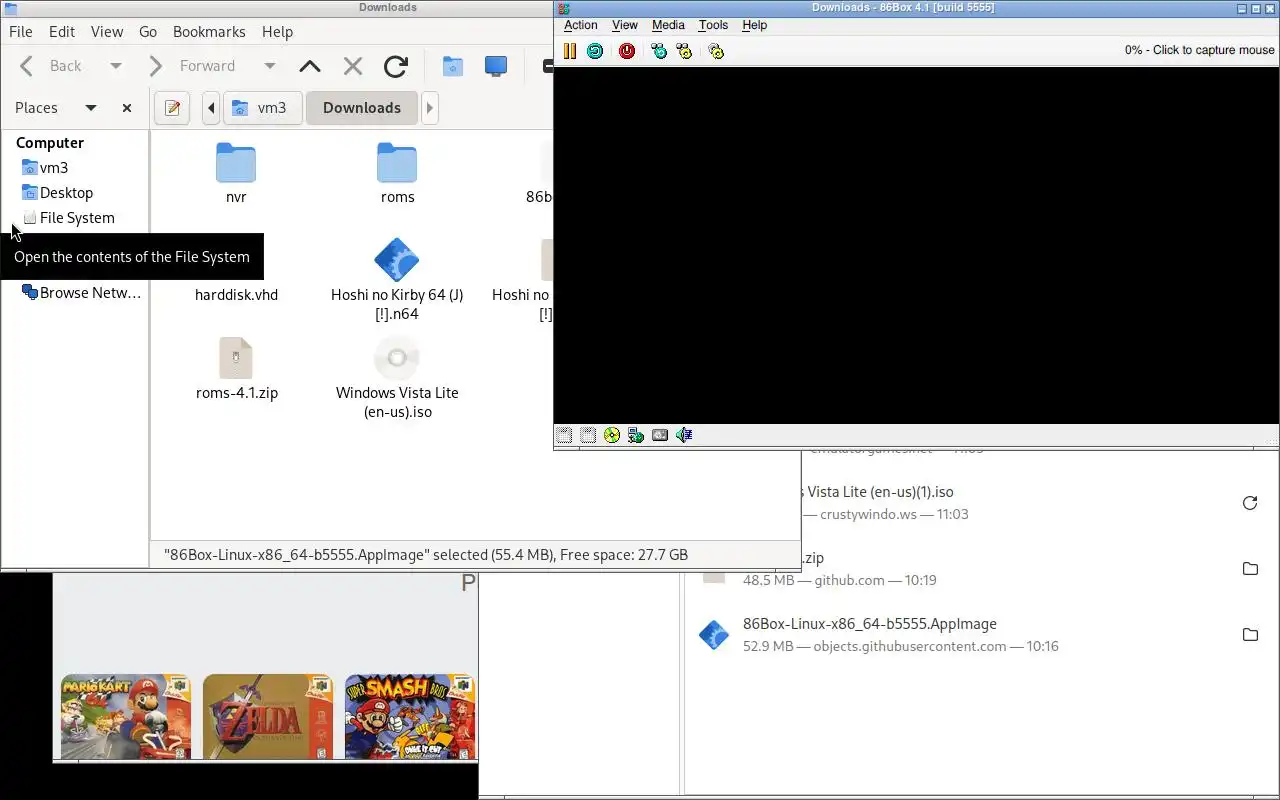Open the View menu in 86Box
The image size is (1280, 800).
pyautogui.click(x=625, y=25)
